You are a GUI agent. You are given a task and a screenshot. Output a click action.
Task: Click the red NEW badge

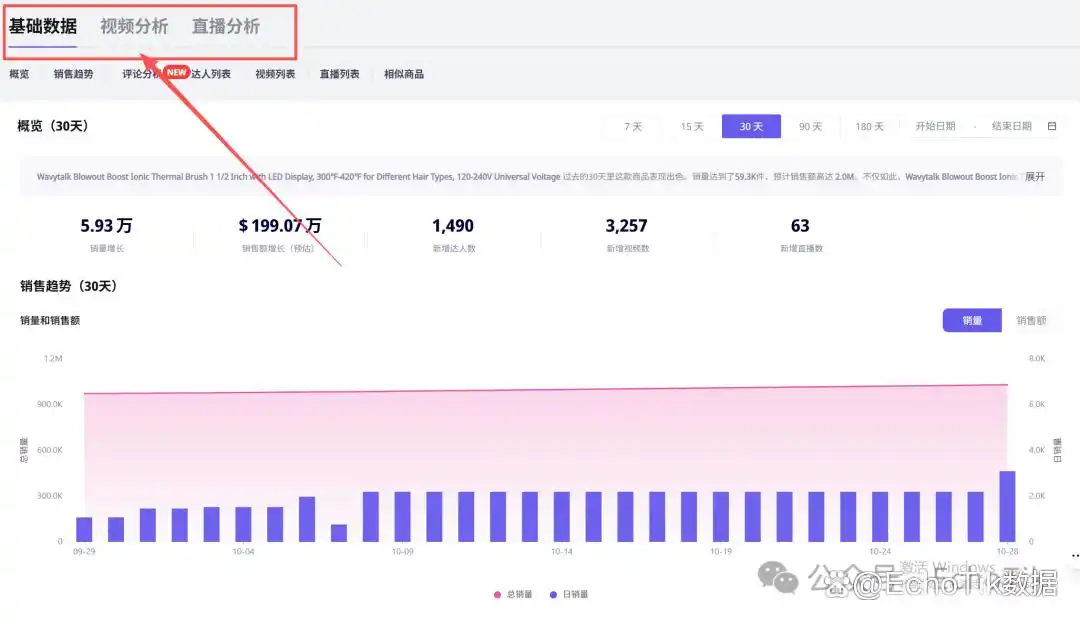(x=177, y=72)
